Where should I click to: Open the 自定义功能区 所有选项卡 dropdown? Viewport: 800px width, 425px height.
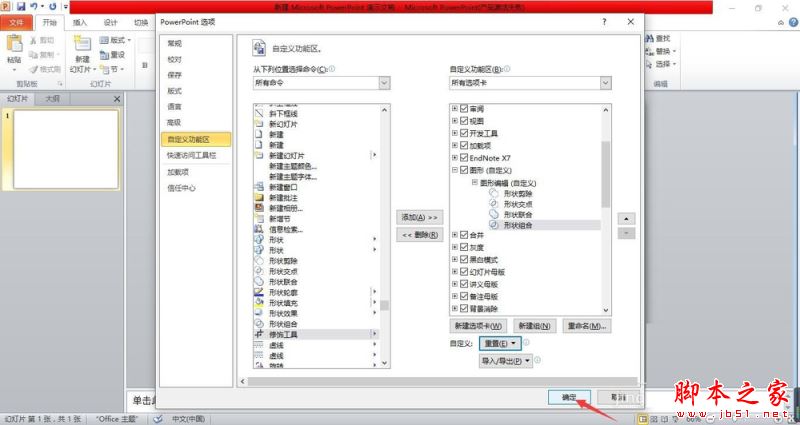click(606, 83)
